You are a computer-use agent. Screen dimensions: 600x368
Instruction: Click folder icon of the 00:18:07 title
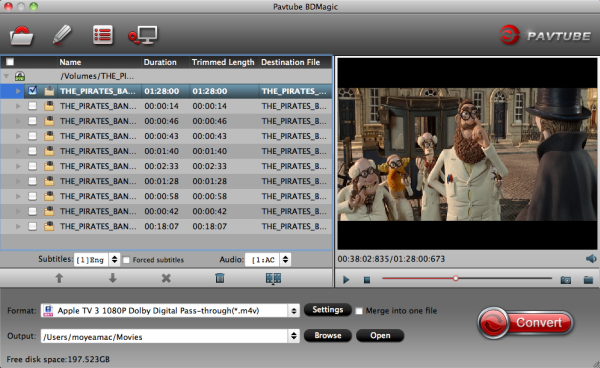tap(49, 226)
